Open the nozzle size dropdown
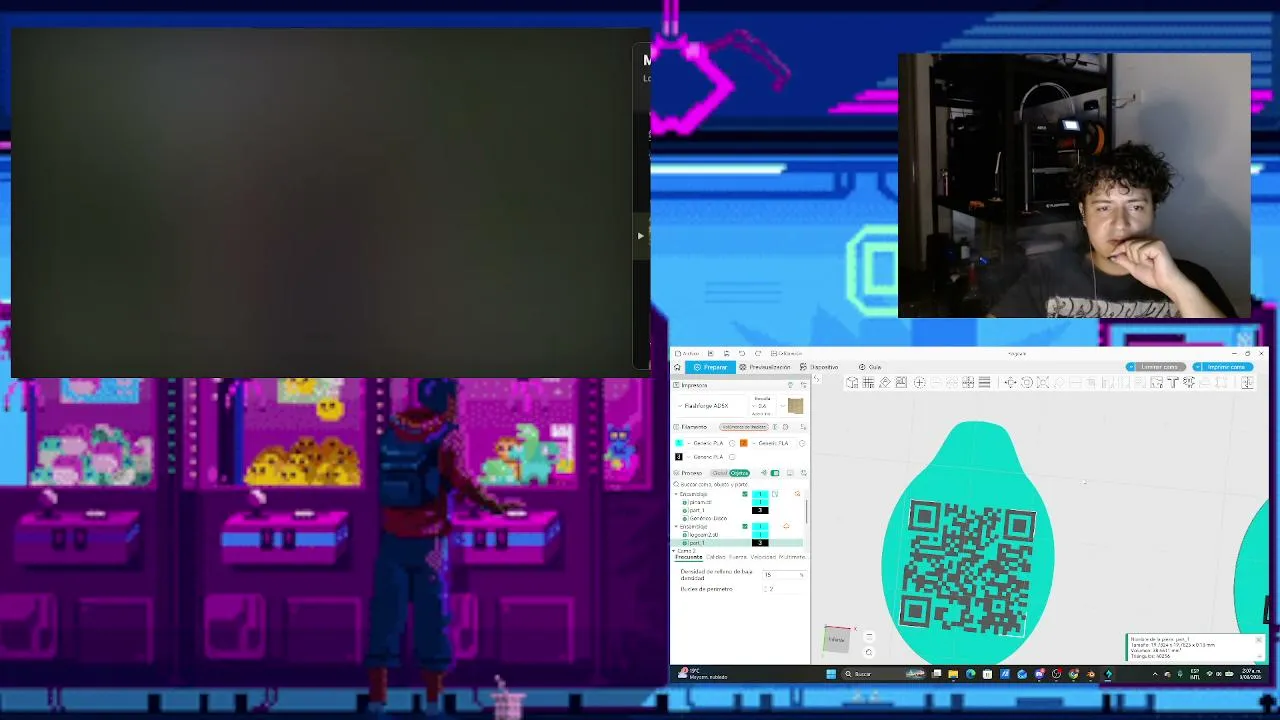 pyautogui.click(x=762, y=406)
